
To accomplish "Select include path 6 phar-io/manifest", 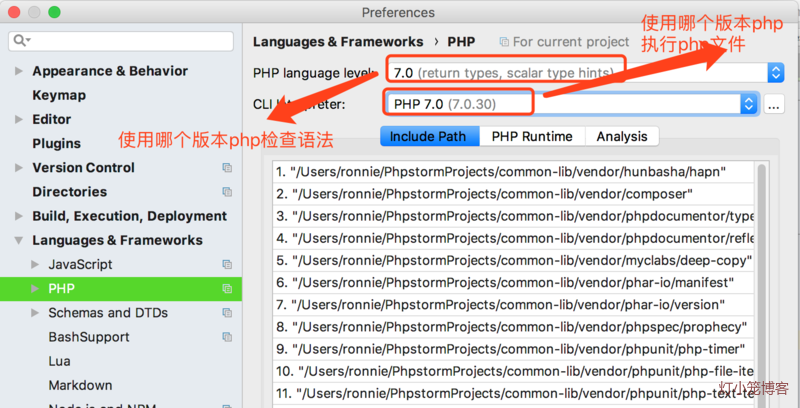I will click(x=514, y=283).
